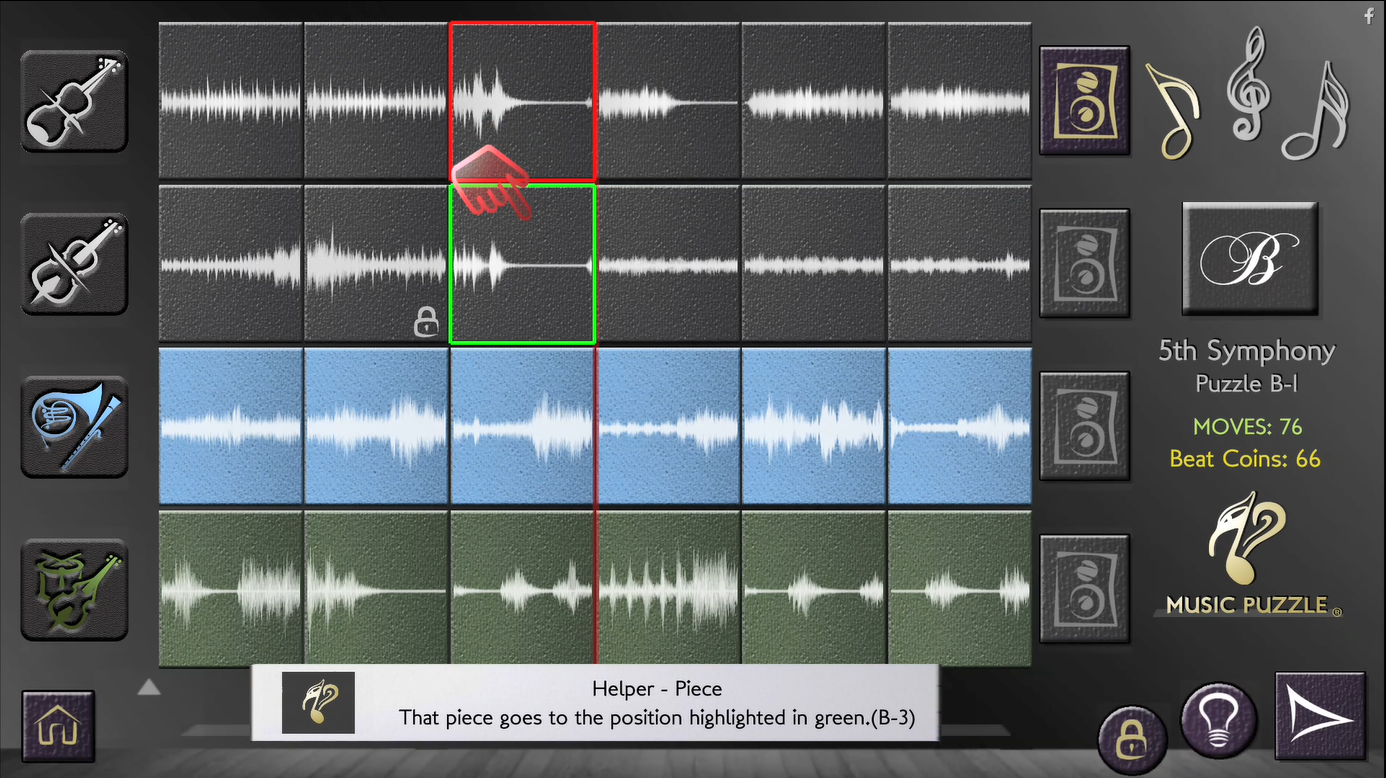Click the red playhead line in green row
Viewport: 1386px width, 778px height.
click(596, 587)
